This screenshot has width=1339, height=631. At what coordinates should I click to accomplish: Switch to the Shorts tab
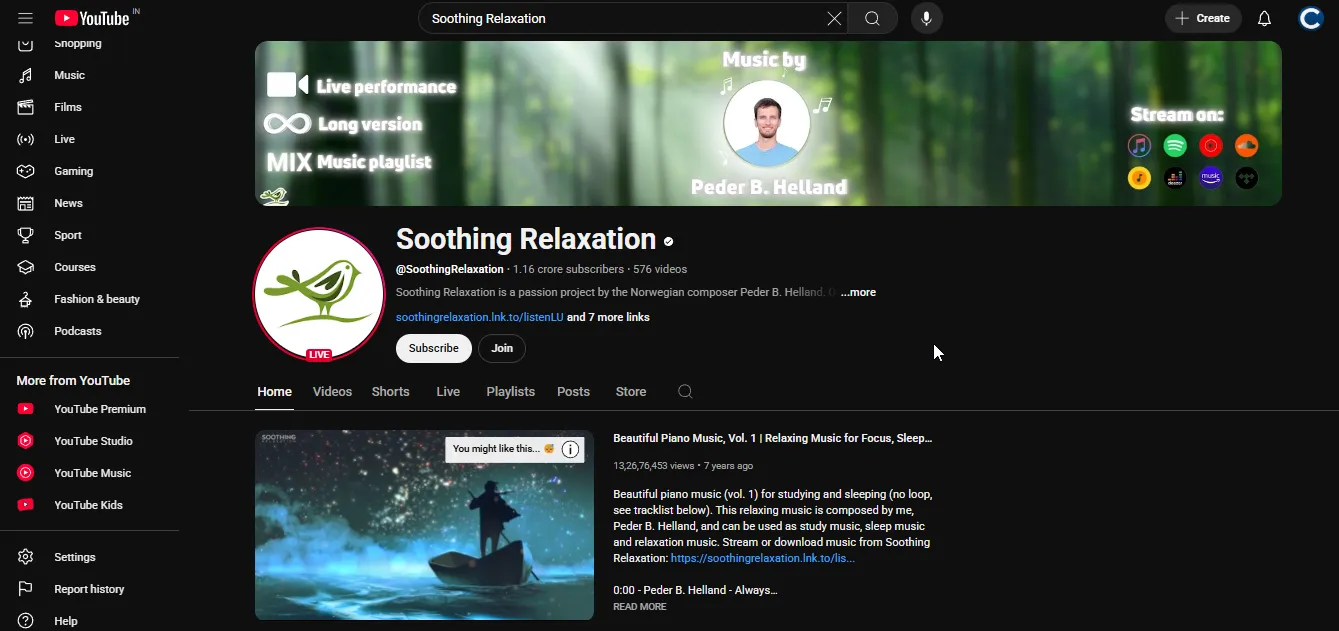coord(391,392)
